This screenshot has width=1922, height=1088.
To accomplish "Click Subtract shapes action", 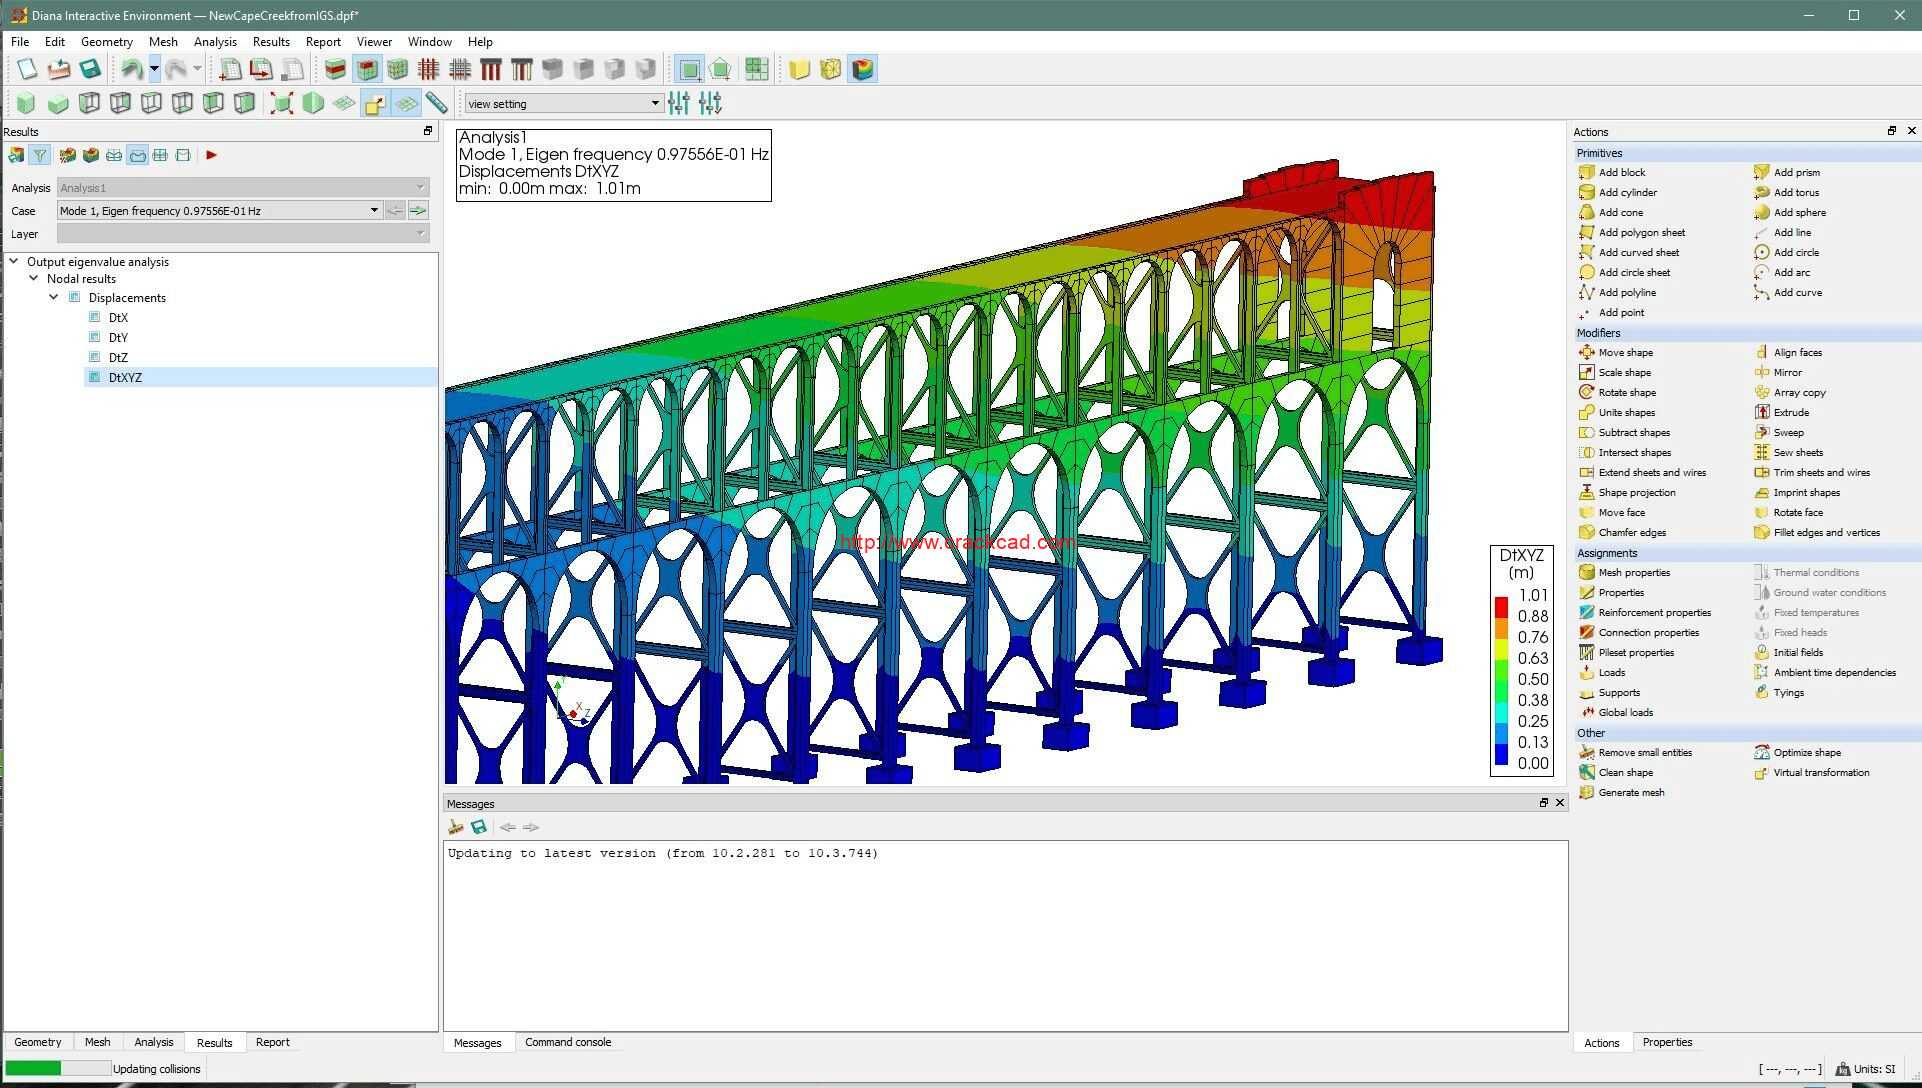I will click(1634, 432).
